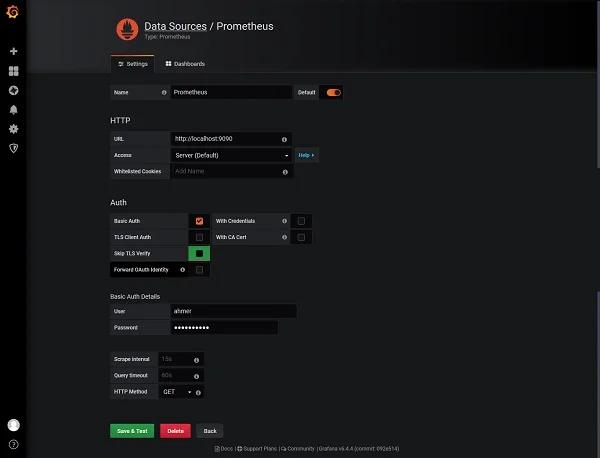Uncheck the Basic Auth checkbox

(x=199, y=221)
